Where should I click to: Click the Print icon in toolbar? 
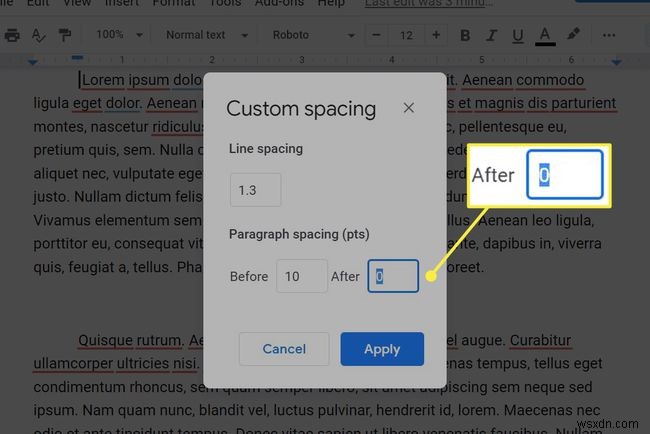tap(12, 35)
